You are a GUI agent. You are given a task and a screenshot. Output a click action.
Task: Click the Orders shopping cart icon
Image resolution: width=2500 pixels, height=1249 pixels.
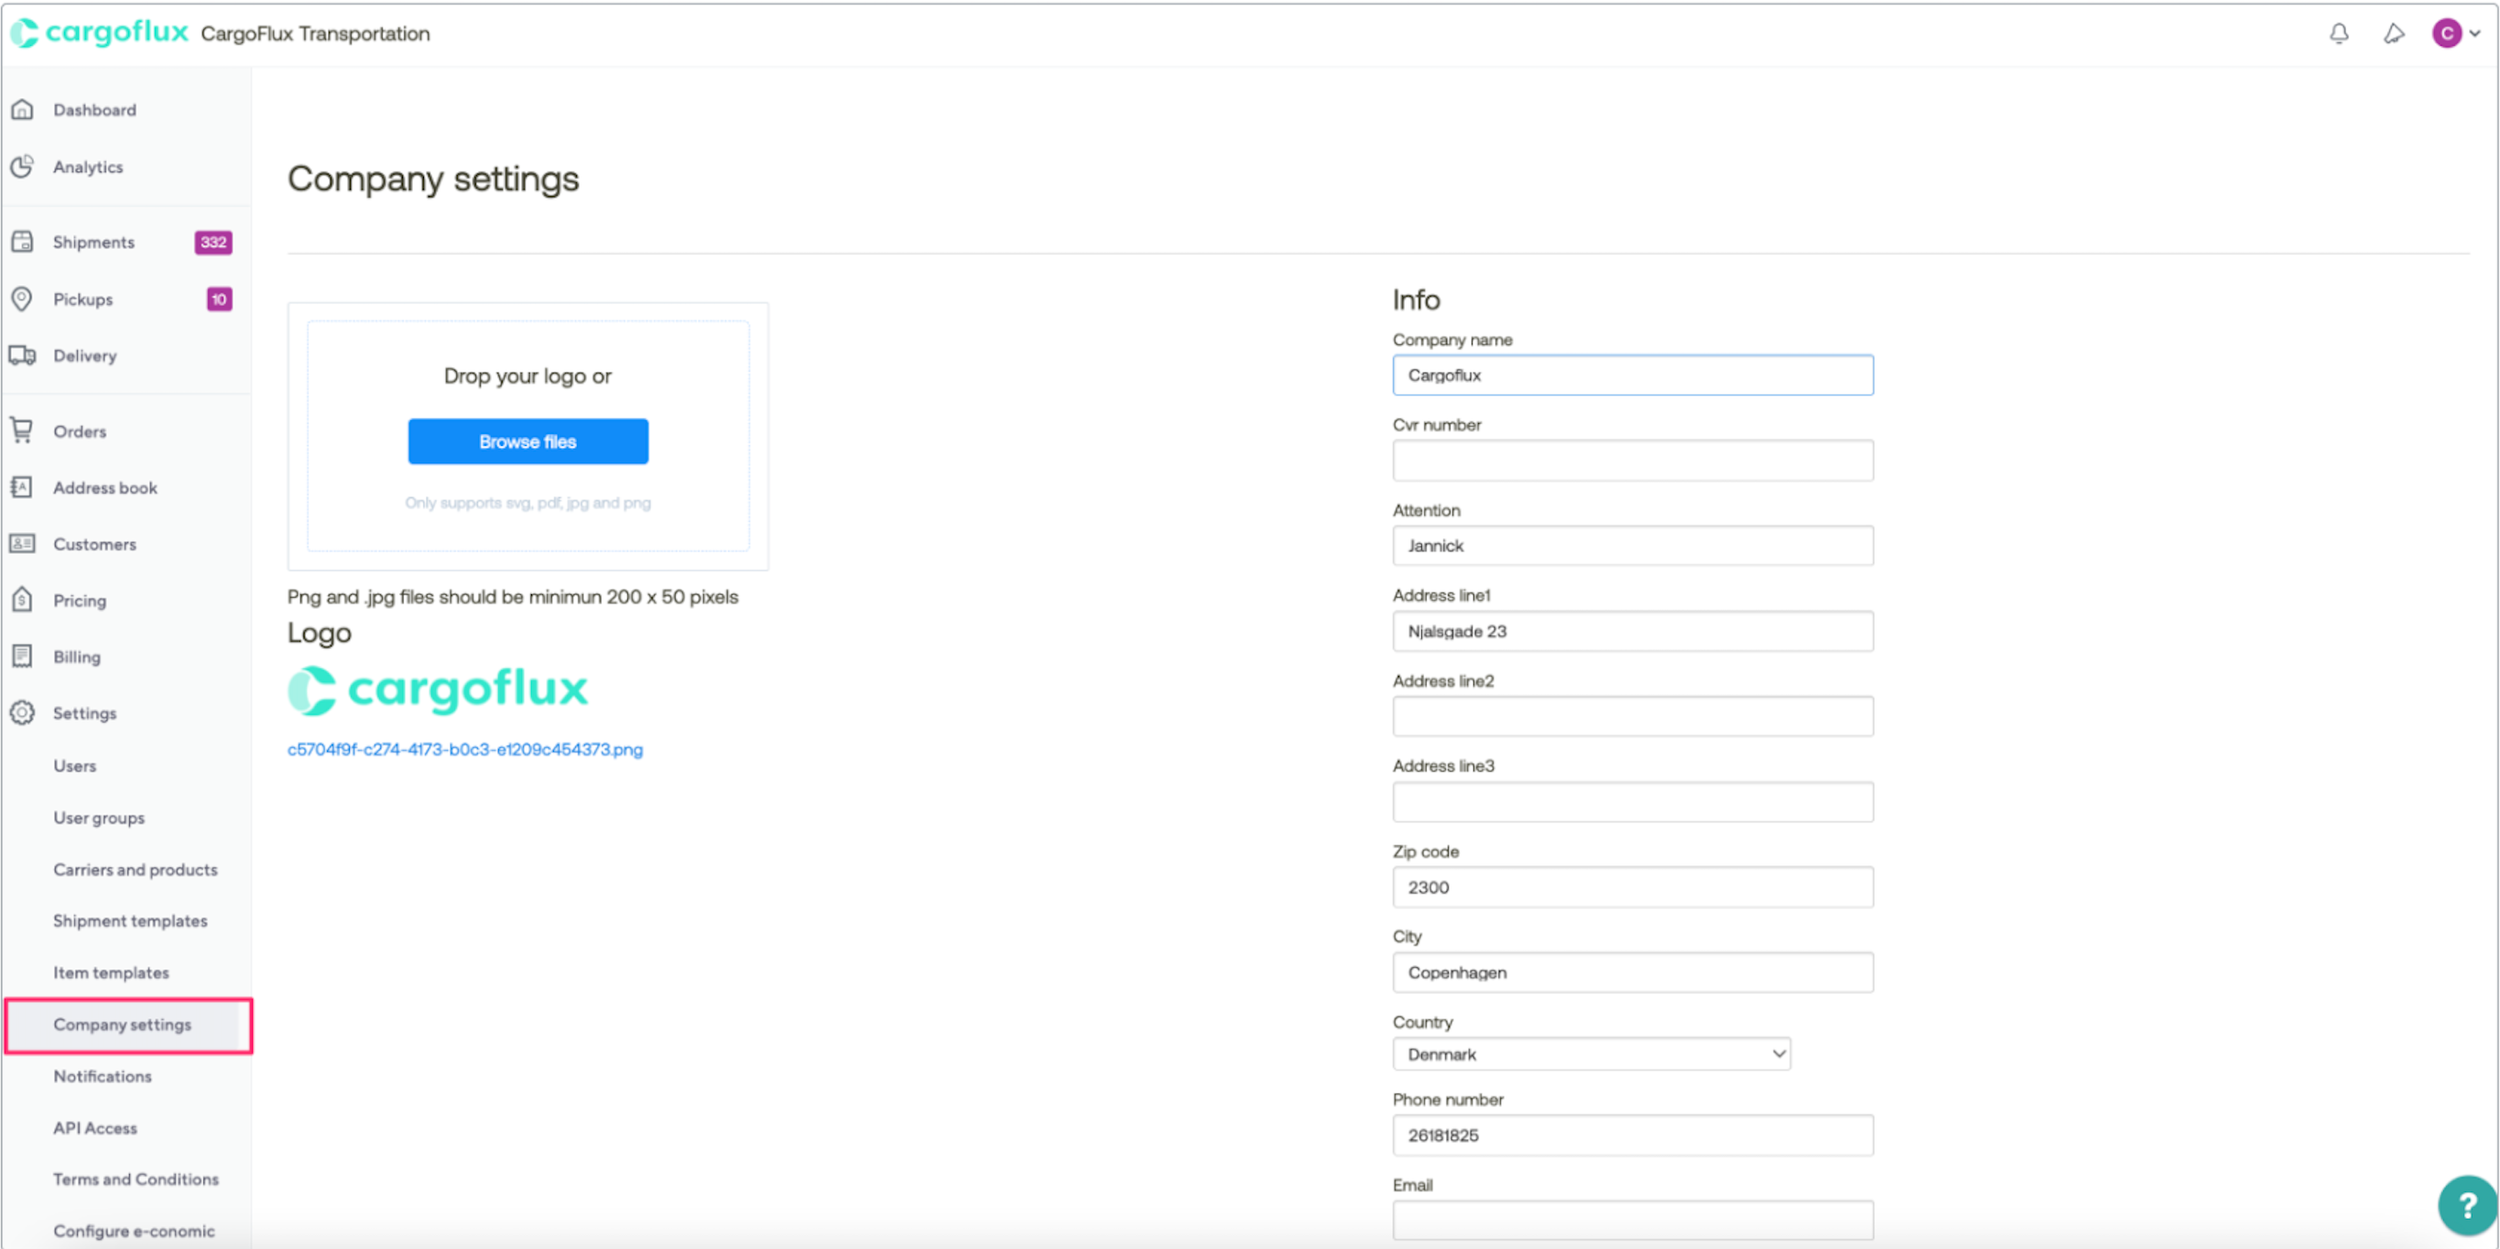click(22, 431)
